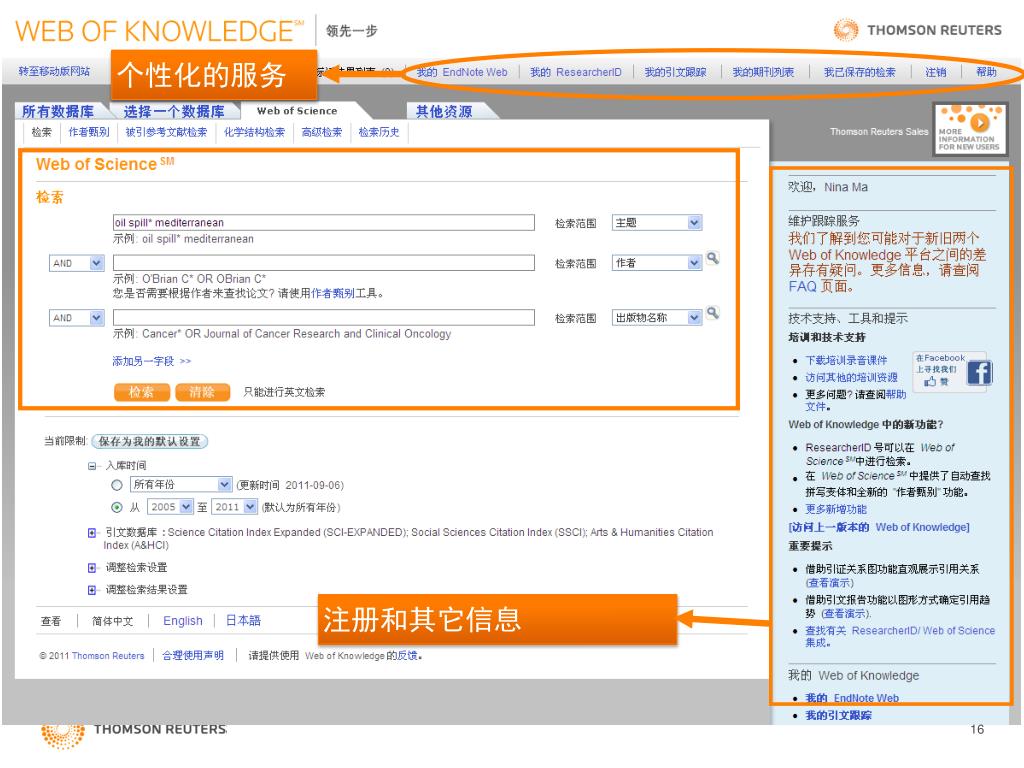Viewport: 1024px width, 768px height.
Task: Open the 化学结构检索 sub-tab
Action: (x=255, y=133)
